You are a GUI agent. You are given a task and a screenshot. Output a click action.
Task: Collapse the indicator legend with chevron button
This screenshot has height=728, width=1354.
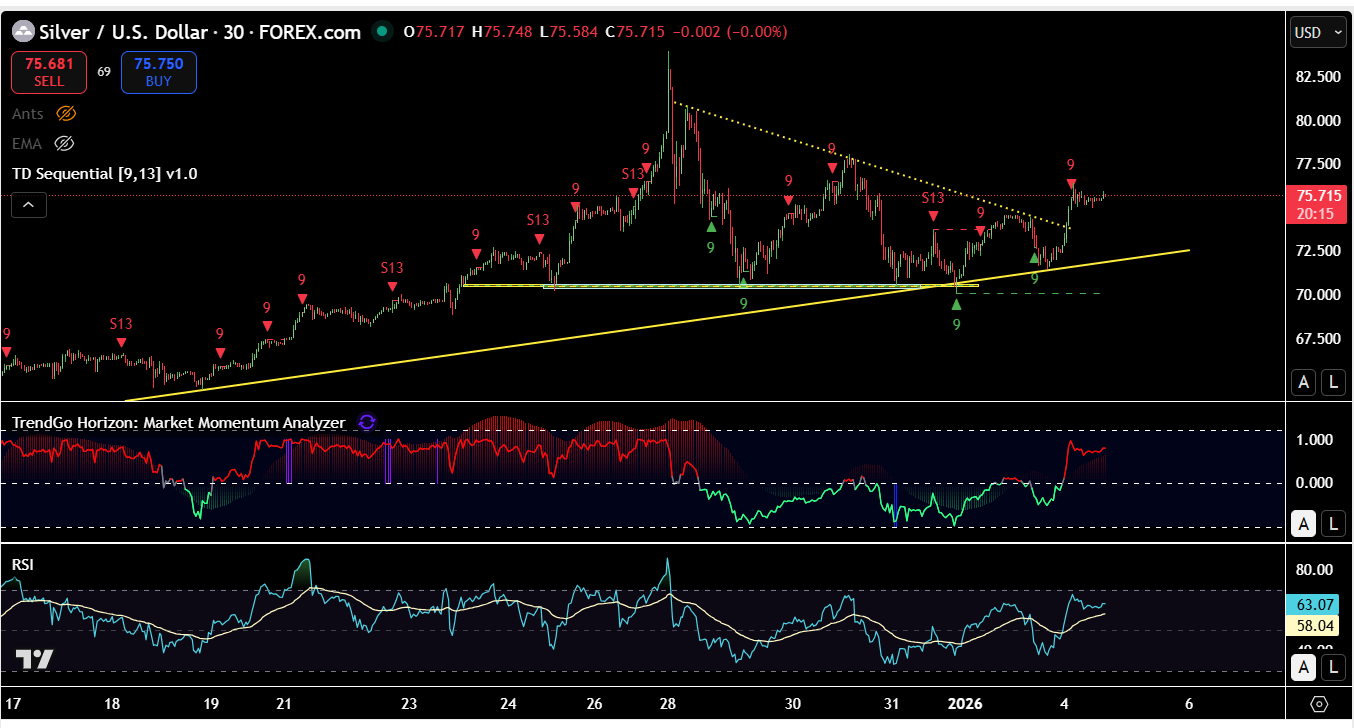pos(29,206)
